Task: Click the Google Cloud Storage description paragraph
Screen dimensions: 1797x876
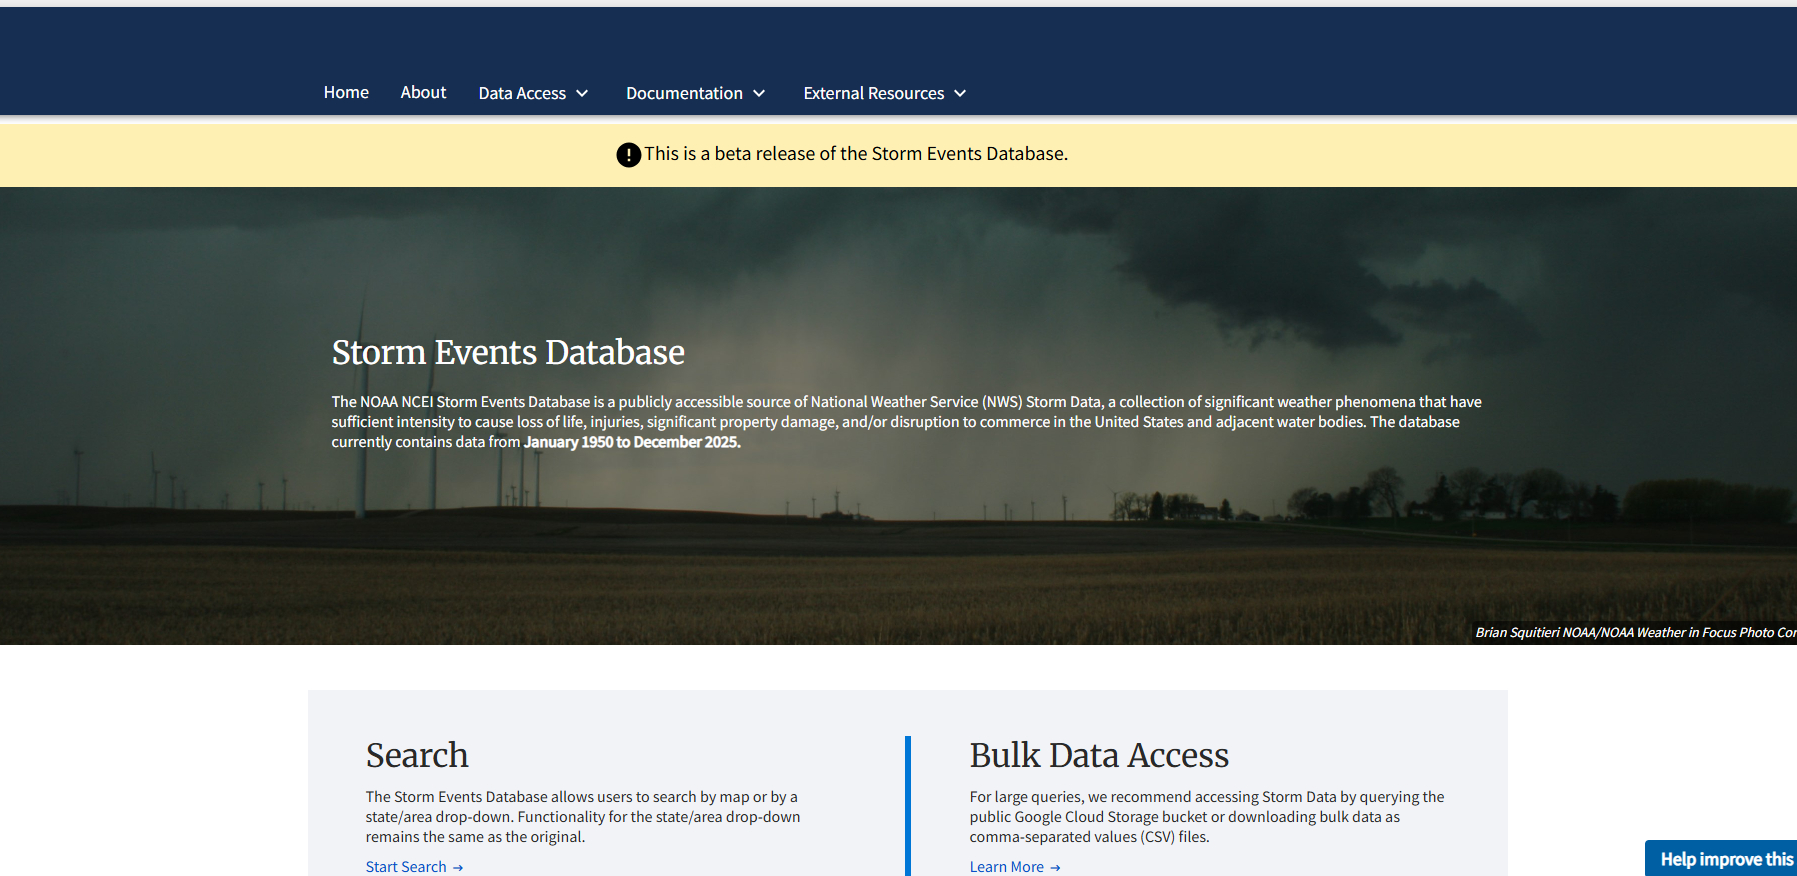Action: tap(1206, 816)
